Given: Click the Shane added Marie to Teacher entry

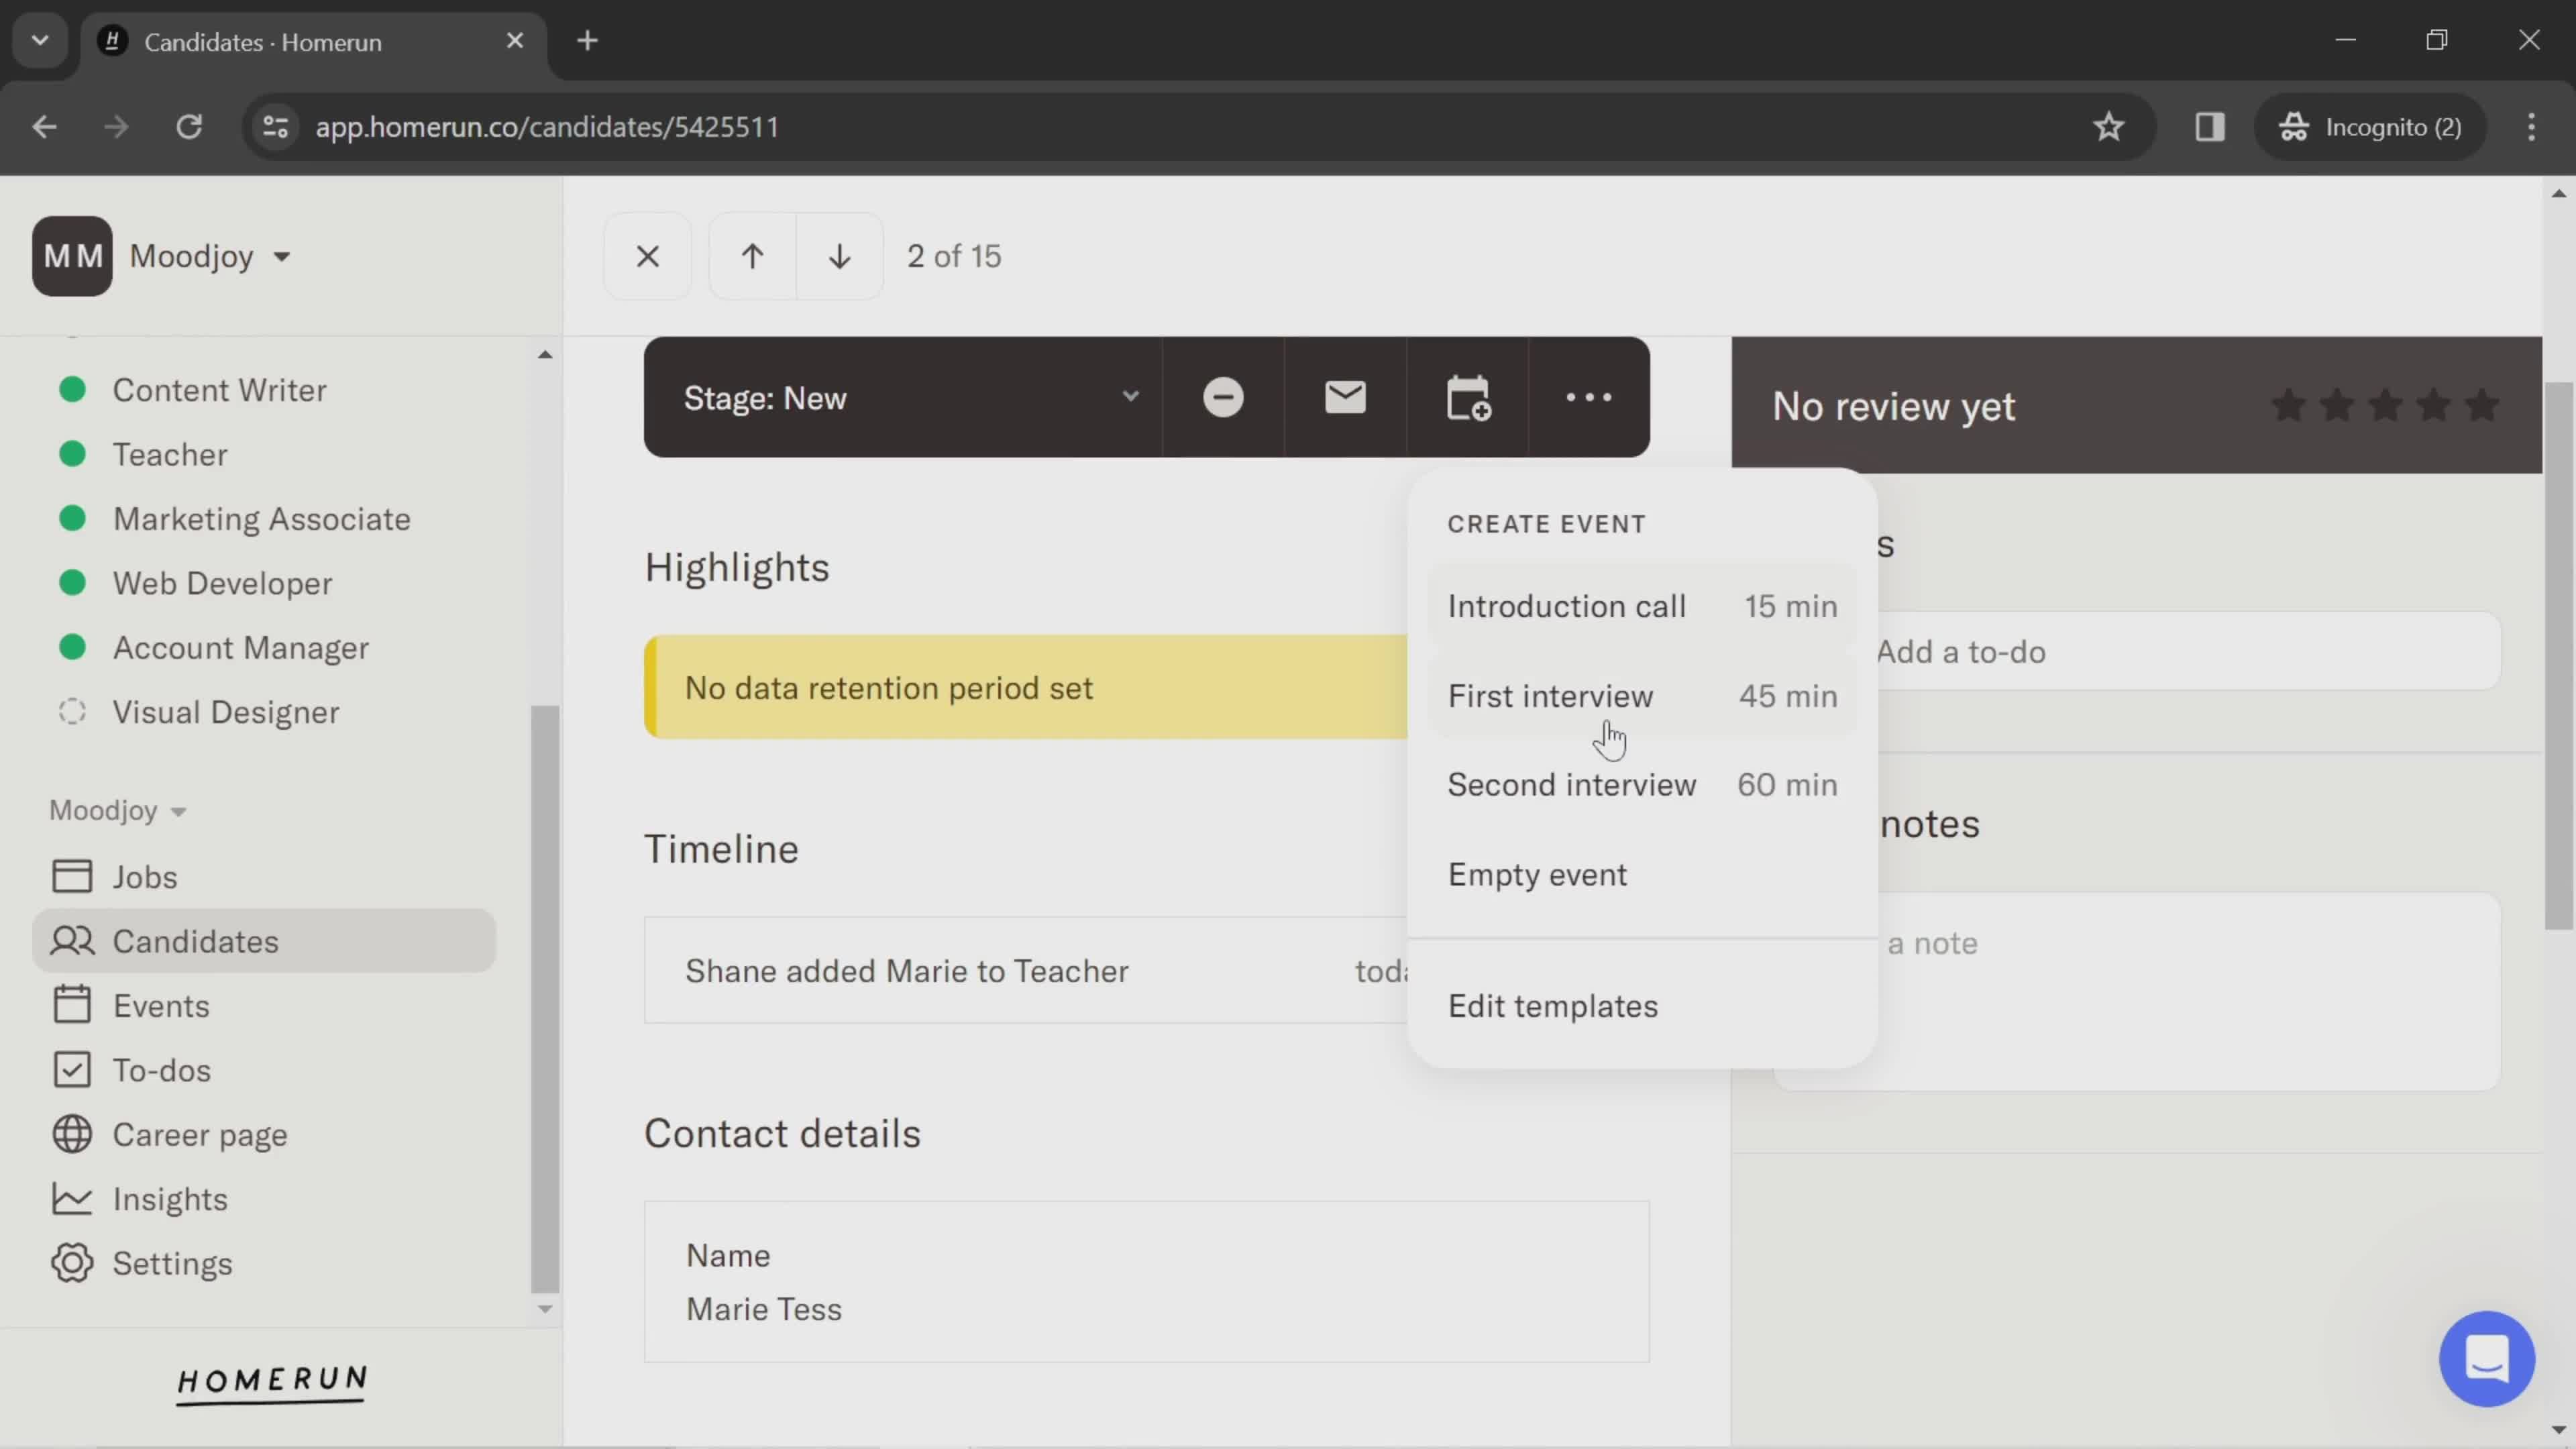Looking at the screenshot, I should [1026, 971].
